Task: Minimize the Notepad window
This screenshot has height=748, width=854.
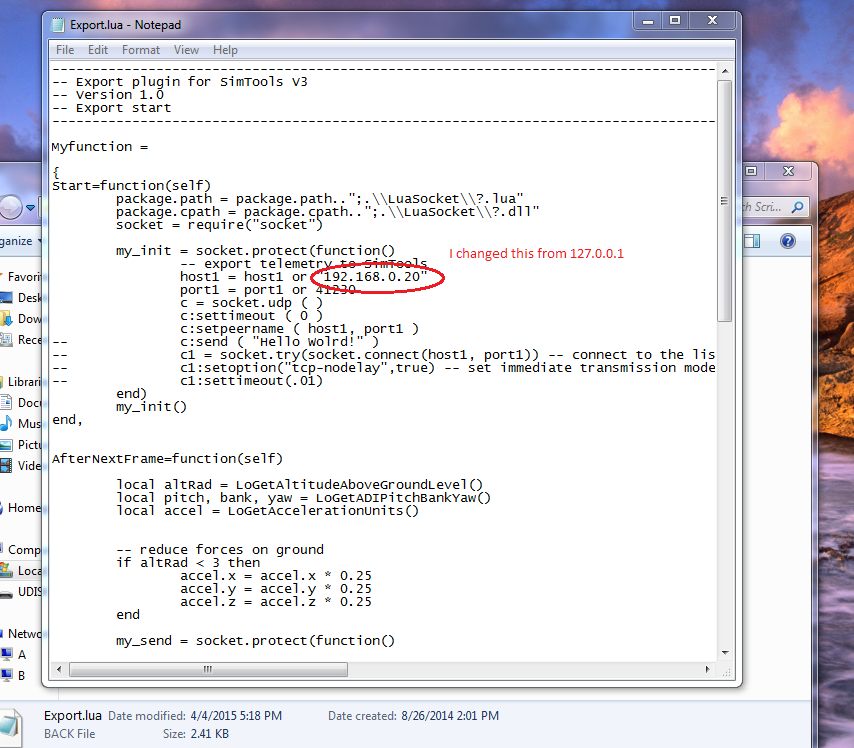Action: [x=648, y=21]
